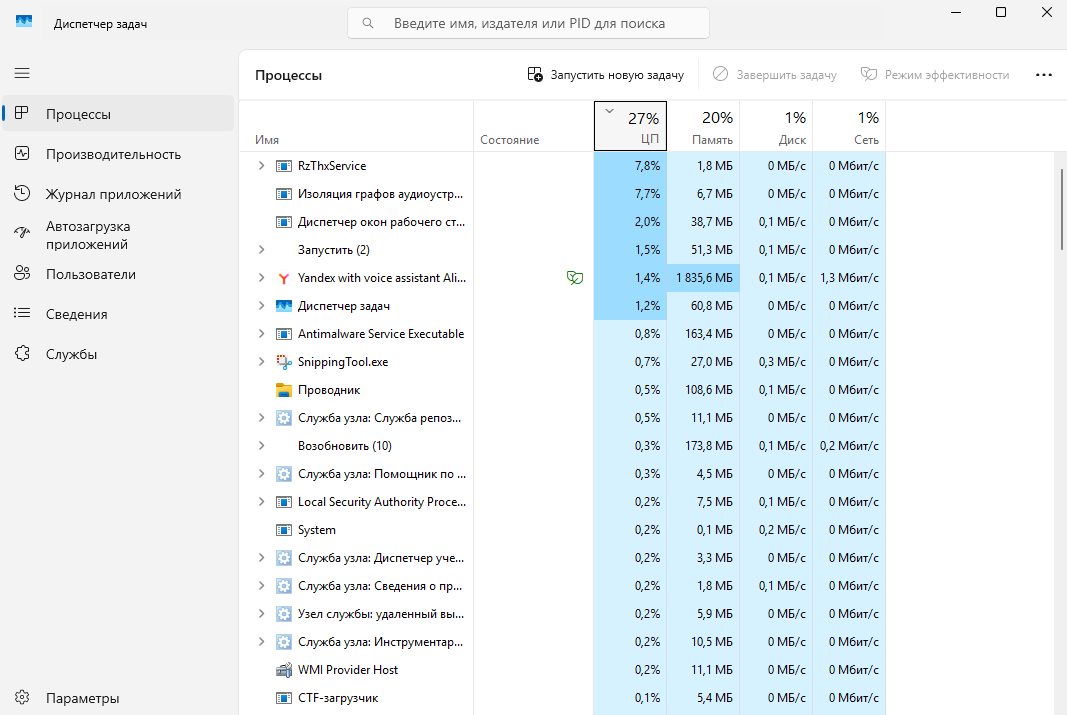Click the search field for processes

coord(529,23)
